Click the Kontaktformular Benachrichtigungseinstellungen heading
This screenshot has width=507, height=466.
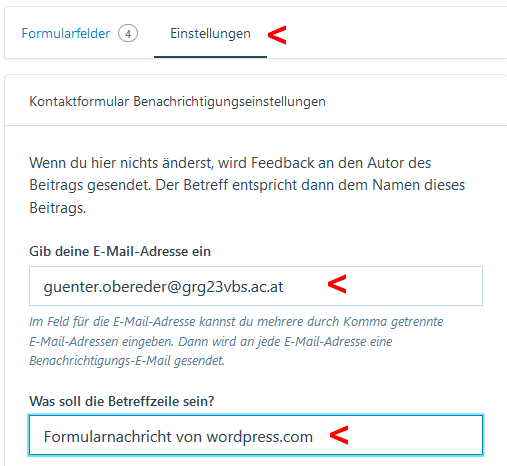177,101
